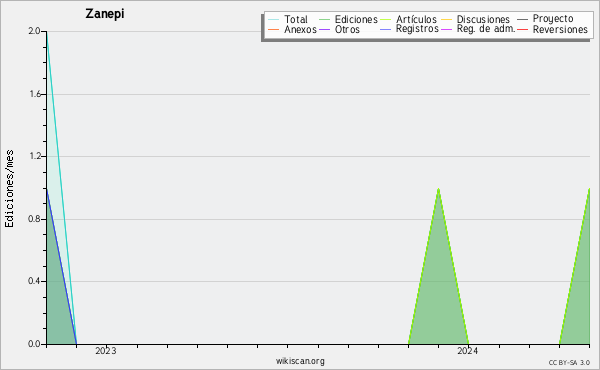Select the 'Reg. de adm.' legend label
The width and height of the screenshot is (600, 370).
486,29
